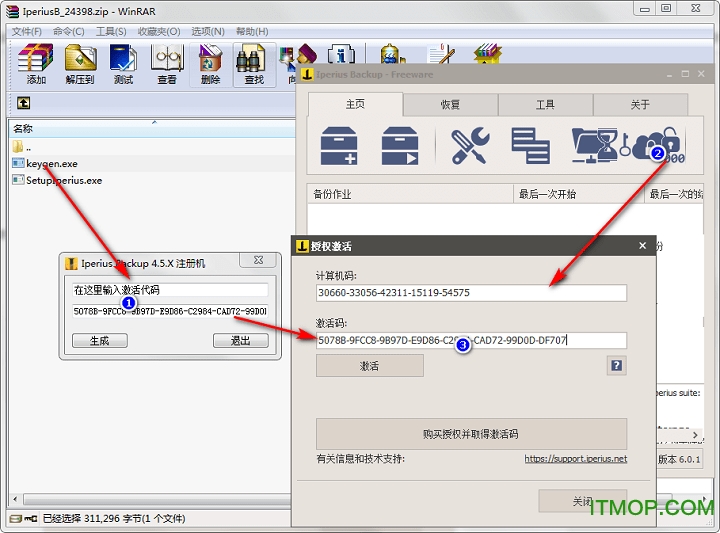Click the 最后一次开始 column header
The height and width of the screenshot is (533, 720).
[x=579, y=194]
